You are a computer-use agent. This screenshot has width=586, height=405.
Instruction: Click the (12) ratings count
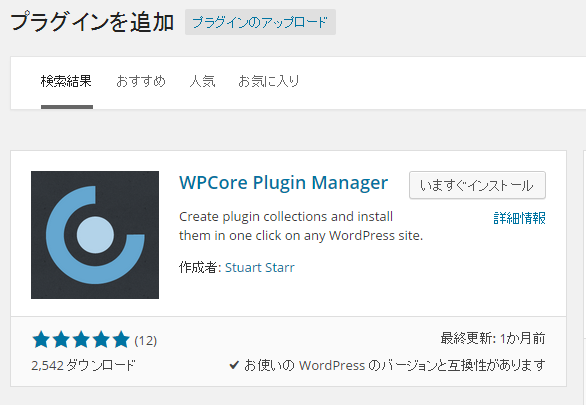146,340
